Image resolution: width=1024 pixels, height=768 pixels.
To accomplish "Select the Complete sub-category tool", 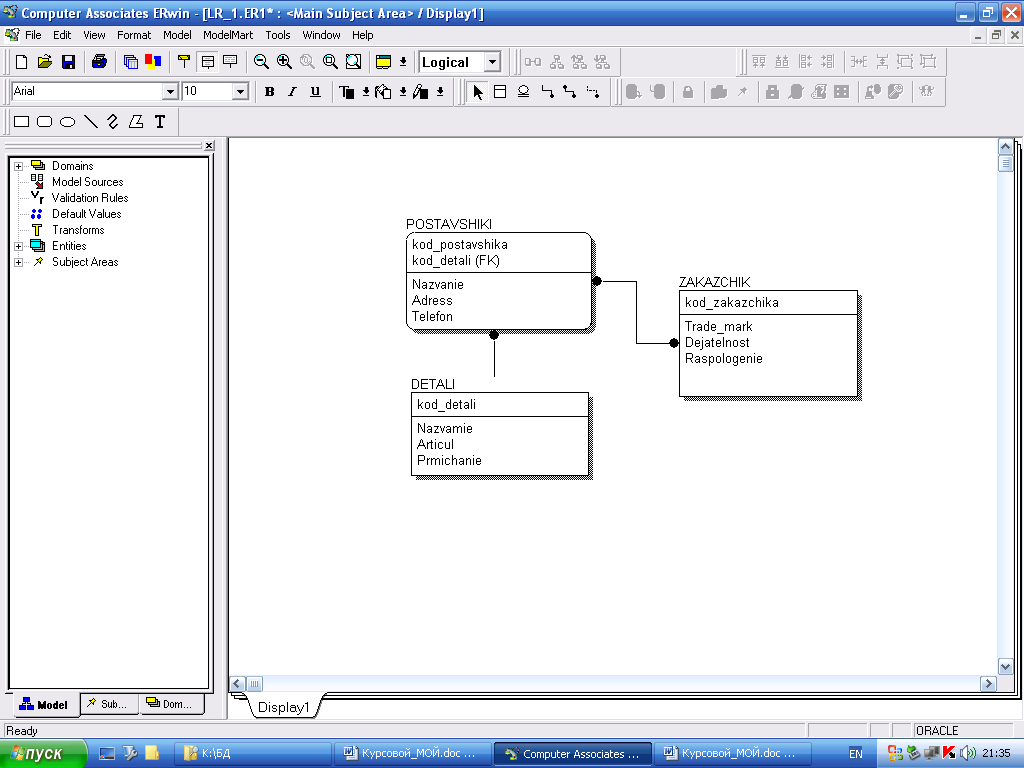I will click(523, 92).
